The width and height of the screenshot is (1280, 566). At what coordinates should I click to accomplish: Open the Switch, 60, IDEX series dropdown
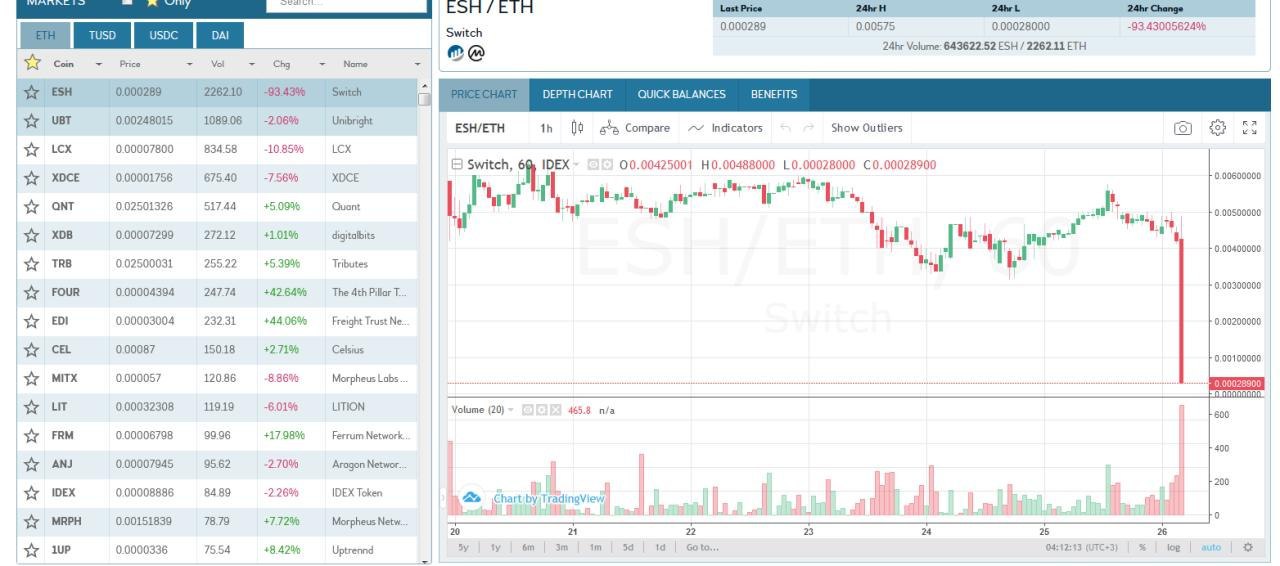(x=576, y=165)
